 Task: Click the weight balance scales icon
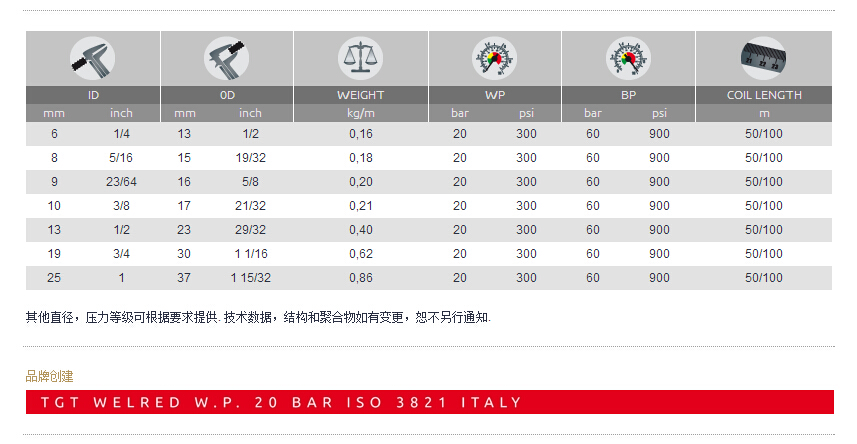pyautogui.click(x=360, y=58)
